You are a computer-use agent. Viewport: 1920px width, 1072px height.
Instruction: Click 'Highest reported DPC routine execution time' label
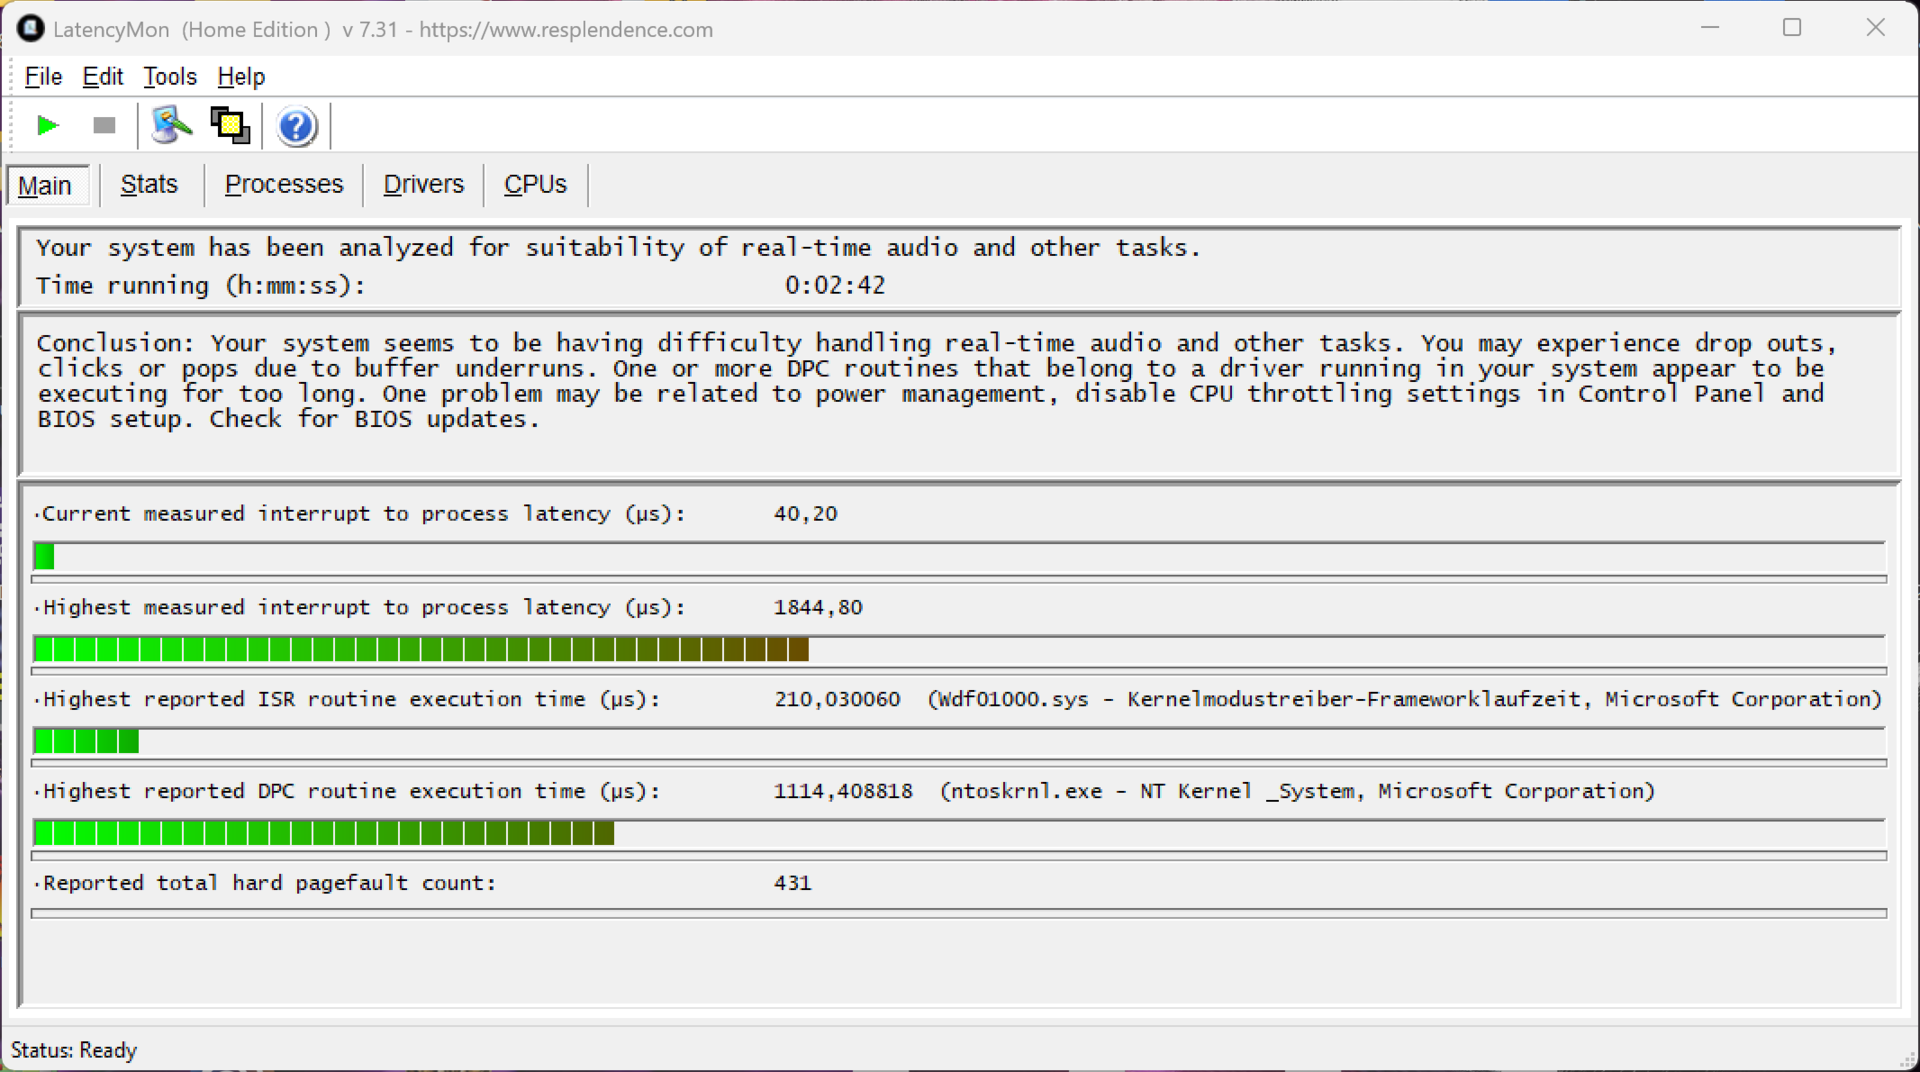click(350, 791)
